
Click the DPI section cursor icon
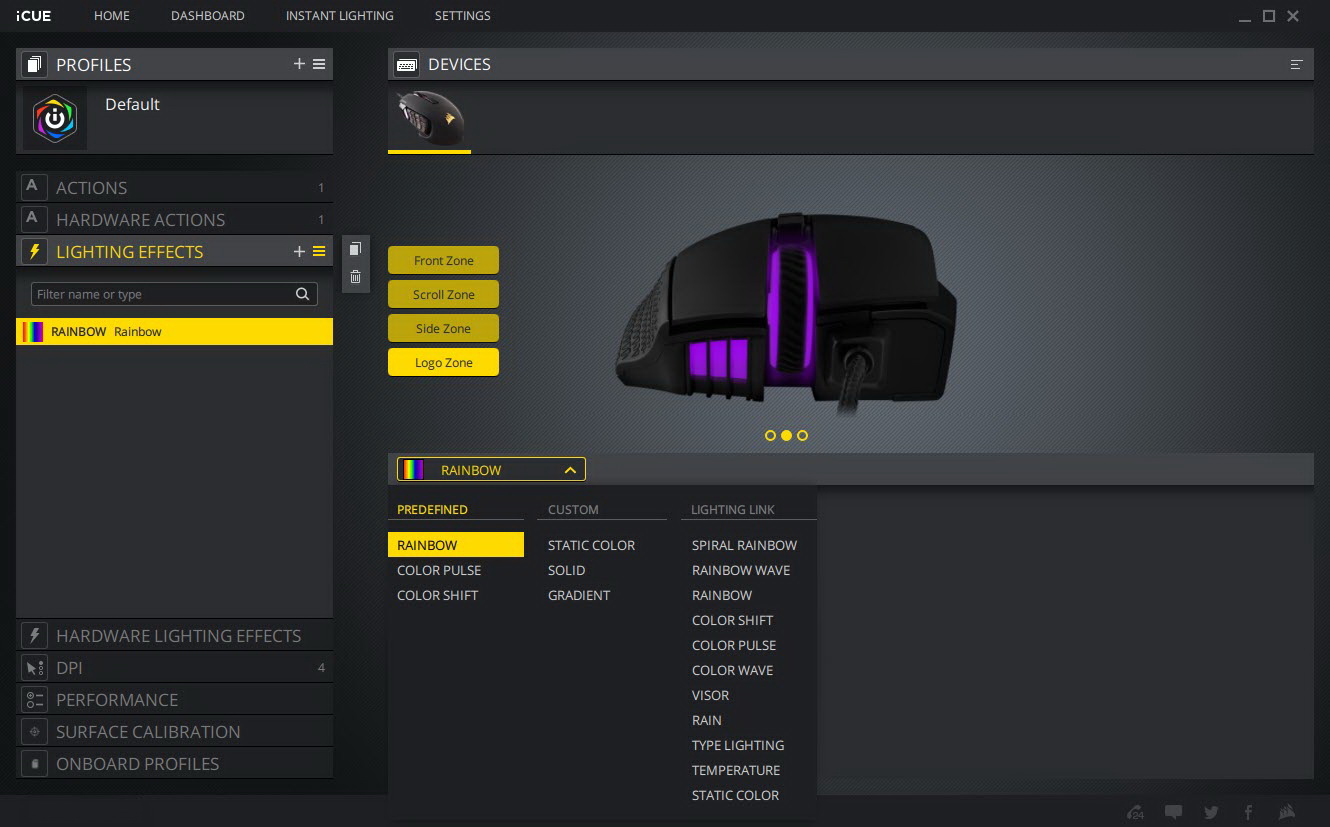(34, 667)
